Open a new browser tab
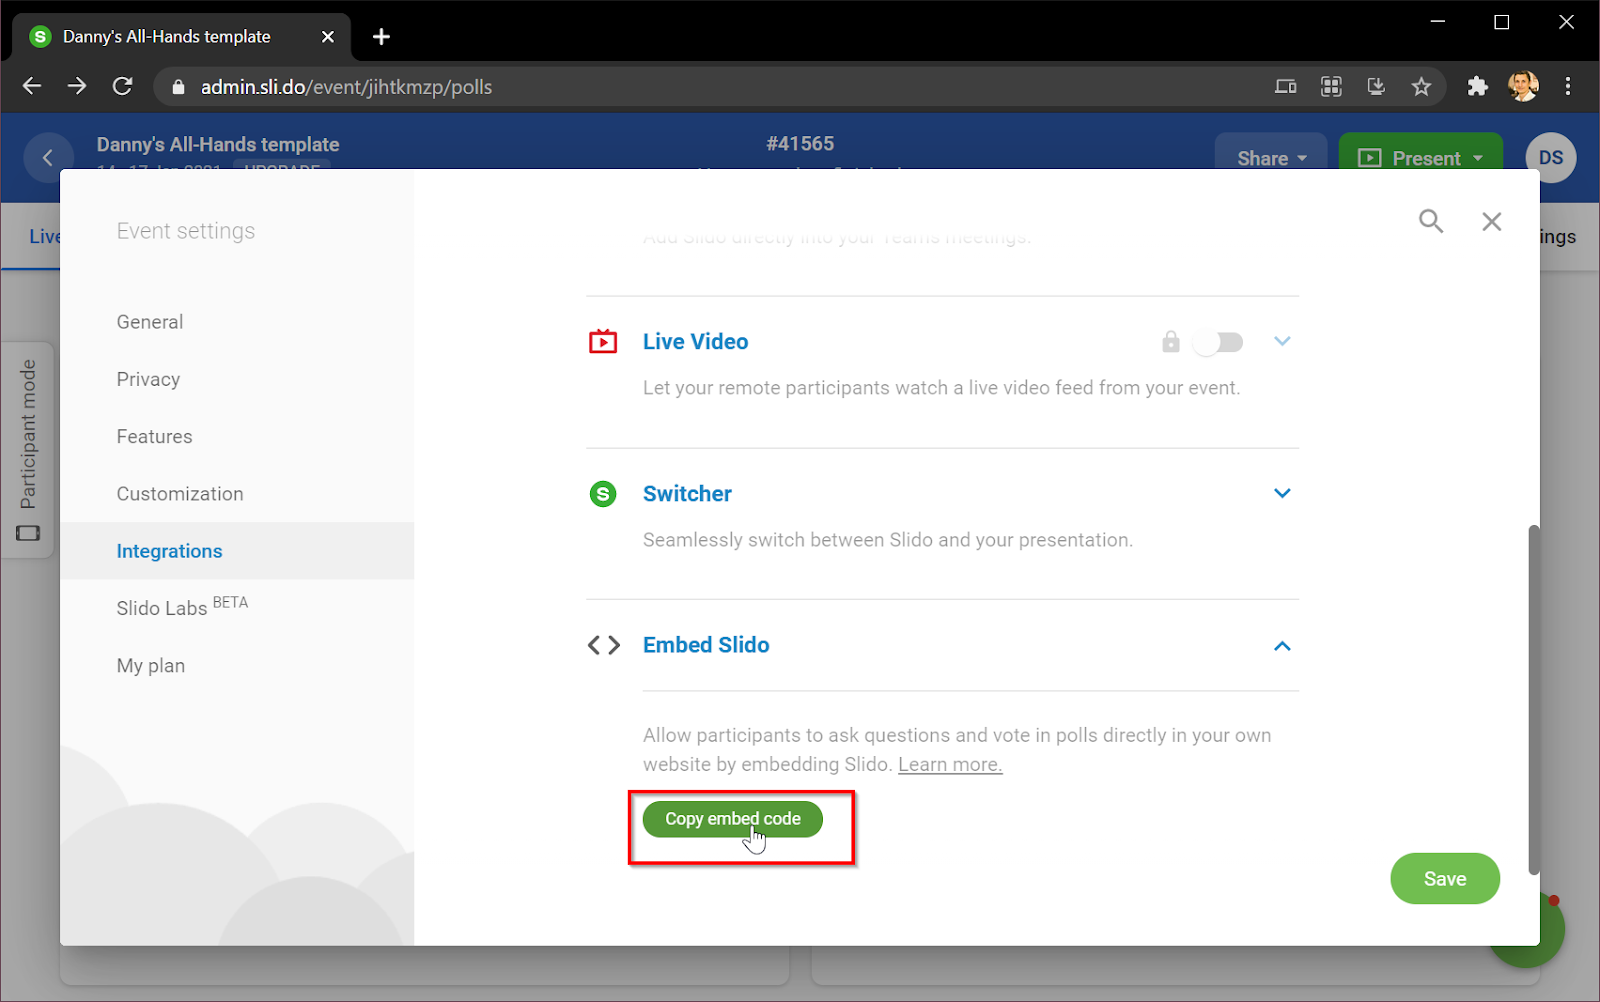 click(381, 37)
